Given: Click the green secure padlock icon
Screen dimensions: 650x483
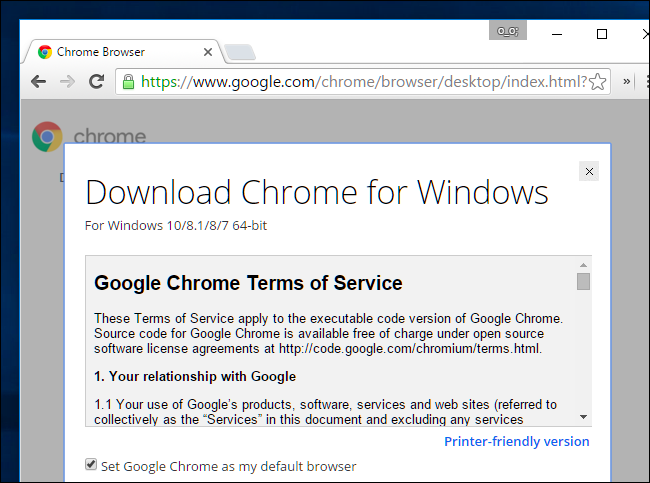Looking at the screenshot, I should click(x=128, y=82).
